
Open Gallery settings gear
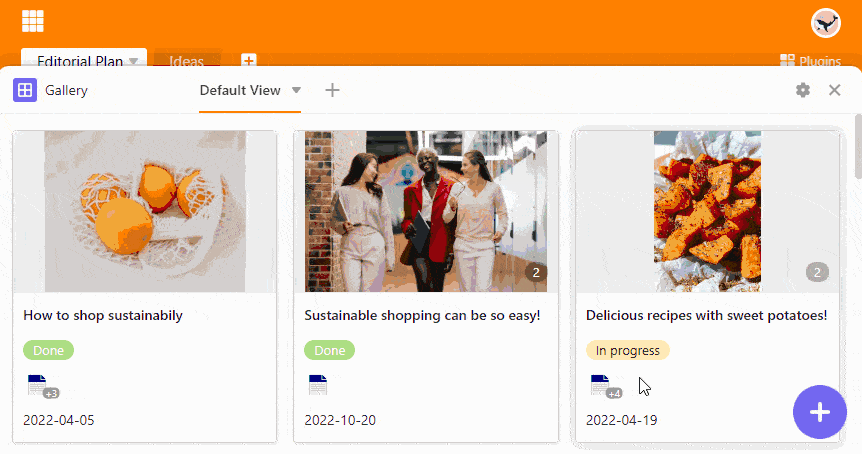pos(803,90)
